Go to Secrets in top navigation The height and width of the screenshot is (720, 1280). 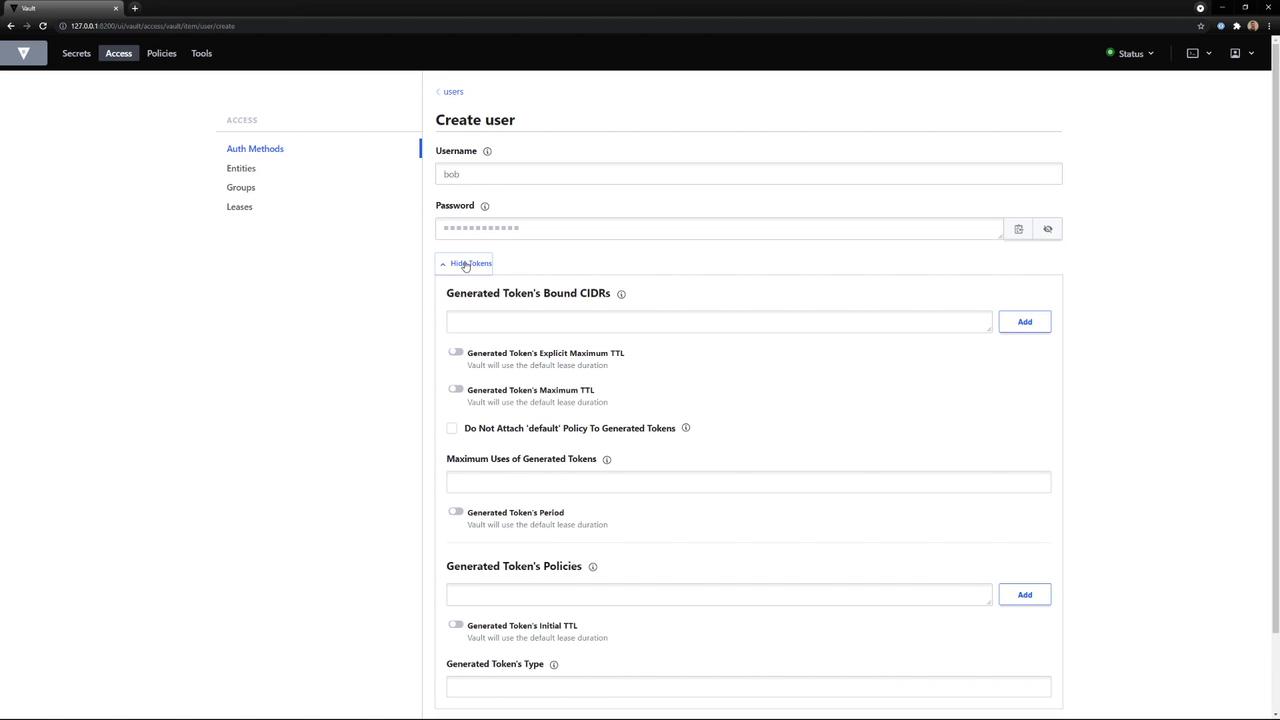click(x=76, y=53)
